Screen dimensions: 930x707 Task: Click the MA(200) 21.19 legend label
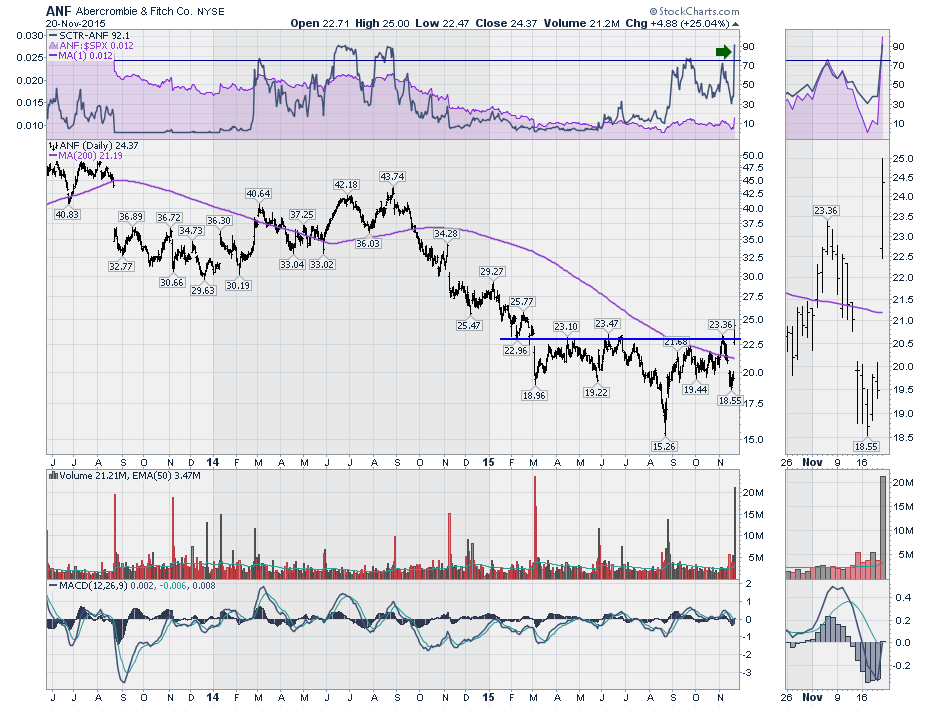point(85,155)
